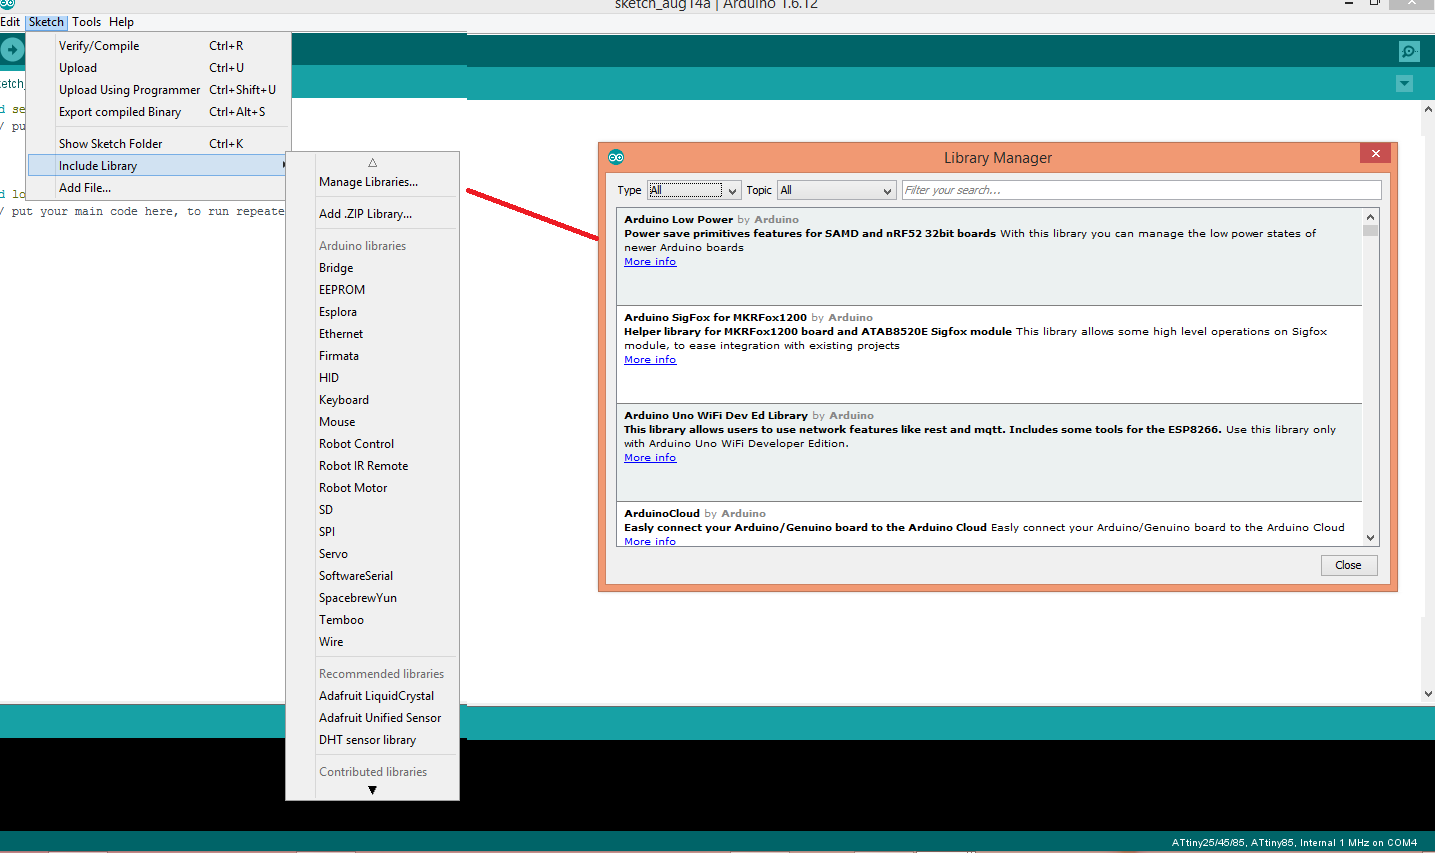Image resolution: width=1435 pixels, height=853 pixels.
Task: Expand the Include Library submenu
Action: coord(159,166)
